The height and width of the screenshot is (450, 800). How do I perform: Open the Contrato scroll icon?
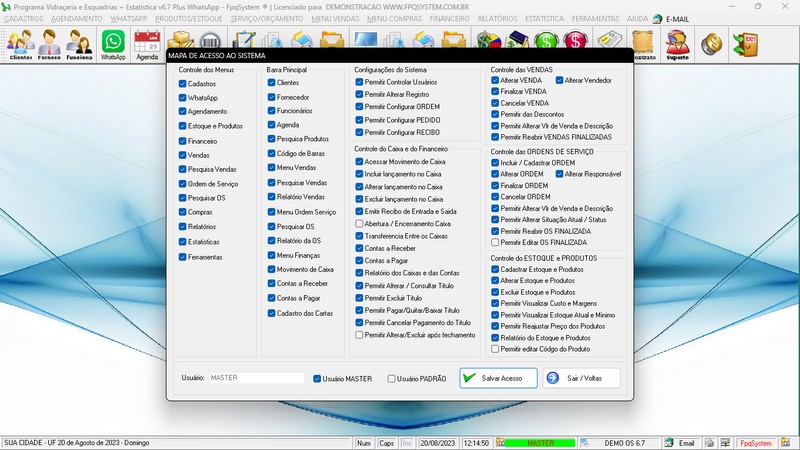(644, 44)
